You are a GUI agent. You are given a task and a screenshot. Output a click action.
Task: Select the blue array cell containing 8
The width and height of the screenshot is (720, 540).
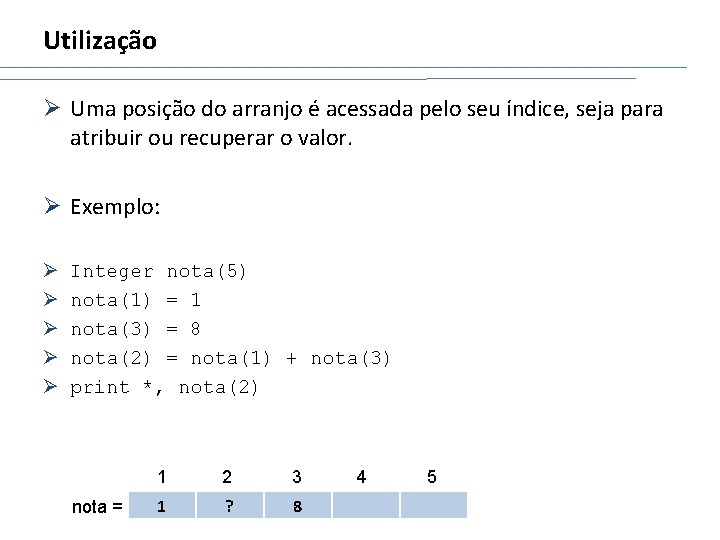pos(297,506)
